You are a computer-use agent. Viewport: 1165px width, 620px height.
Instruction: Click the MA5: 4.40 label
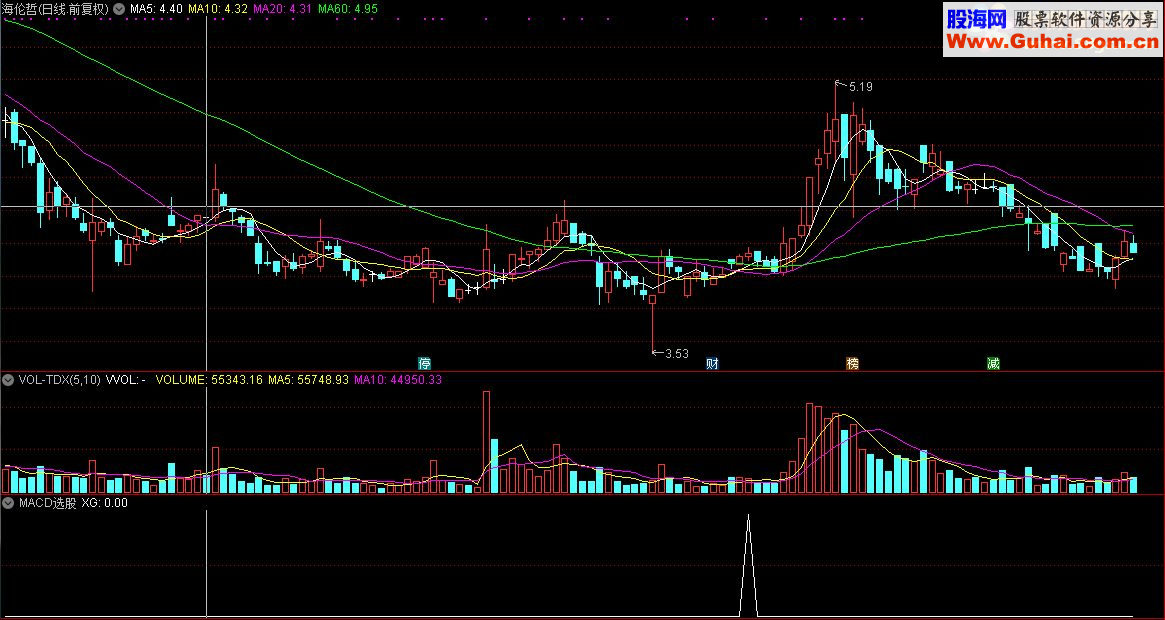[156, 9]
